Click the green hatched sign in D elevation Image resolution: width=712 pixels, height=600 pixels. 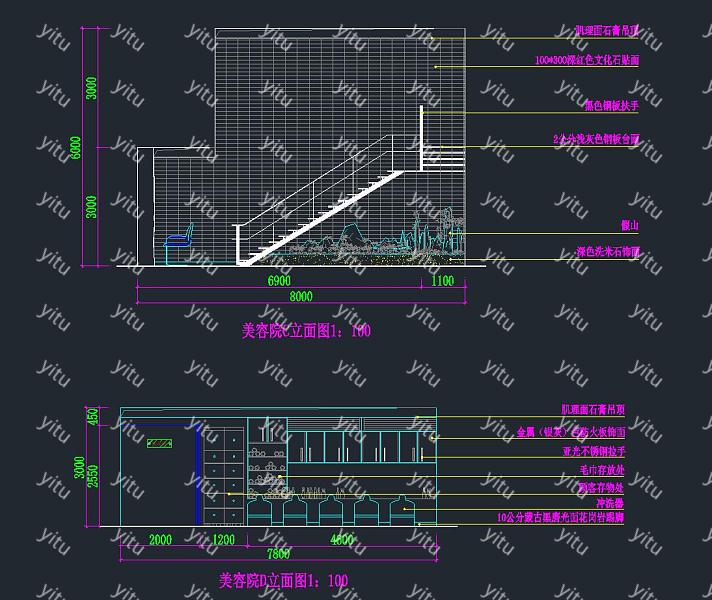pos(159,443)
